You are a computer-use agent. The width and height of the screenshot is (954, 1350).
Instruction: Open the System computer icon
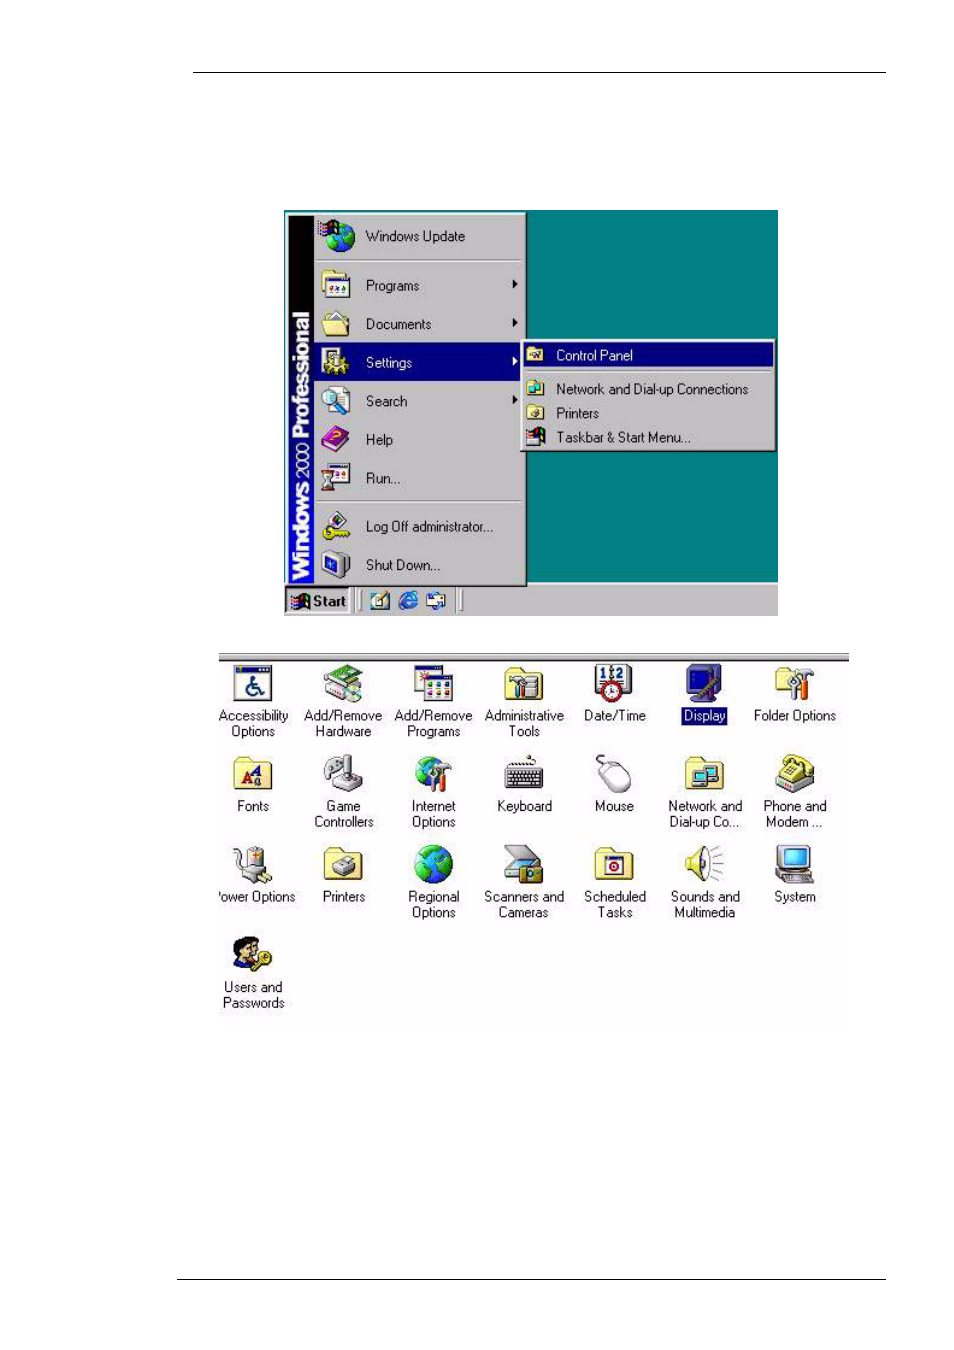pos(795,865)
